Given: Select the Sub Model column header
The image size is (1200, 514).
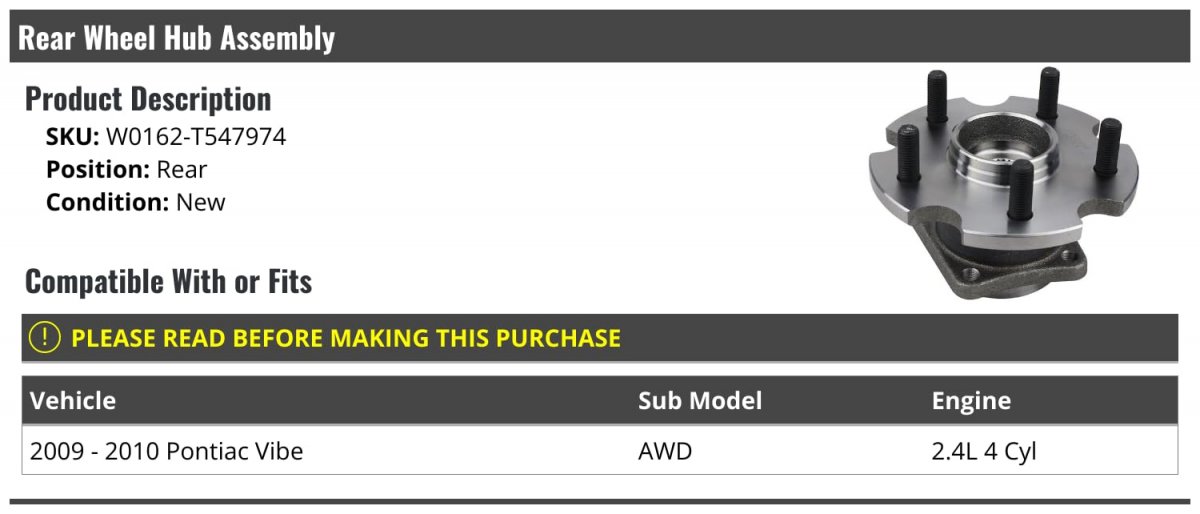Looking at the screenshot, I should click(x=700, y=401).
